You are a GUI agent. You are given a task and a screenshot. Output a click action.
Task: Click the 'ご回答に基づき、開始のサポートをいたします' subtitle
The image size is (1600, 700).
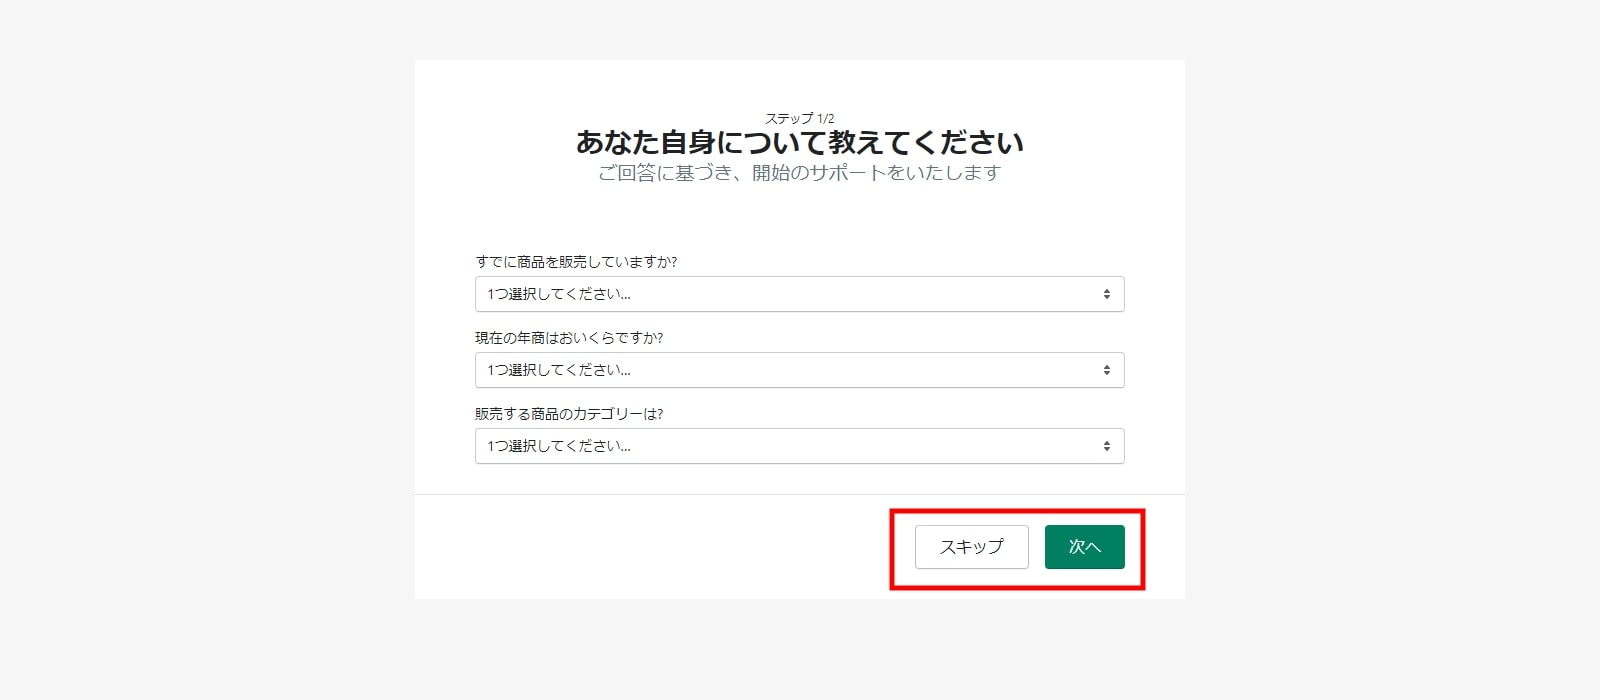tap(799, 173)
